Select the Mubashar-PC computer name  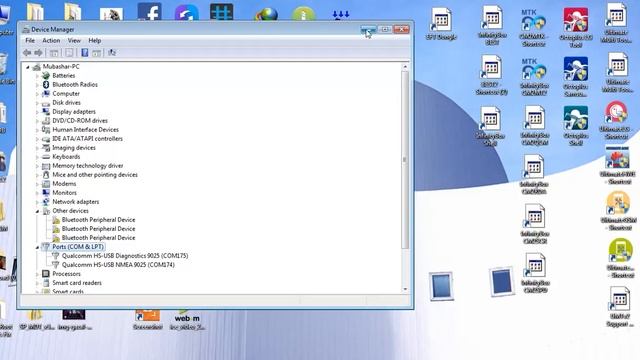(61, 67)
